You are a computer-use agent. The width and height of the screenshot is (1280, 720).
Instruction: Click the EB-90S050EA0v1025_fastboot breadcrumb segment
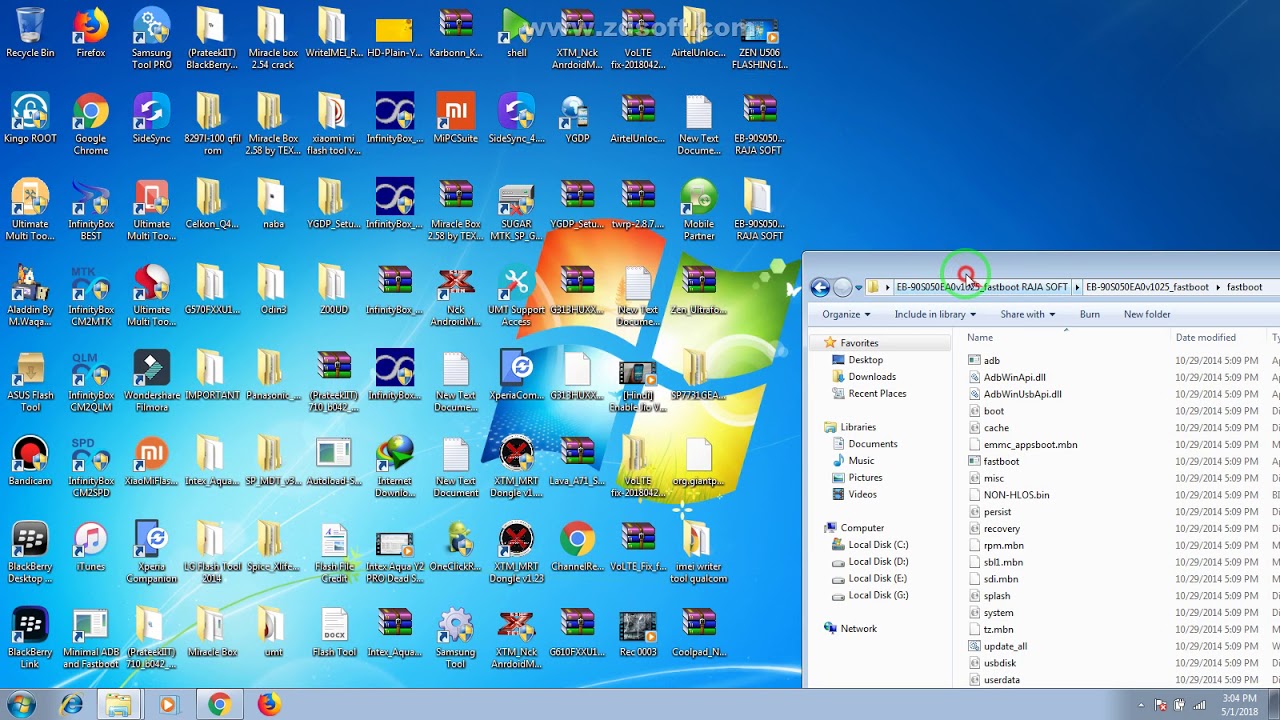tap(1147, 287)
